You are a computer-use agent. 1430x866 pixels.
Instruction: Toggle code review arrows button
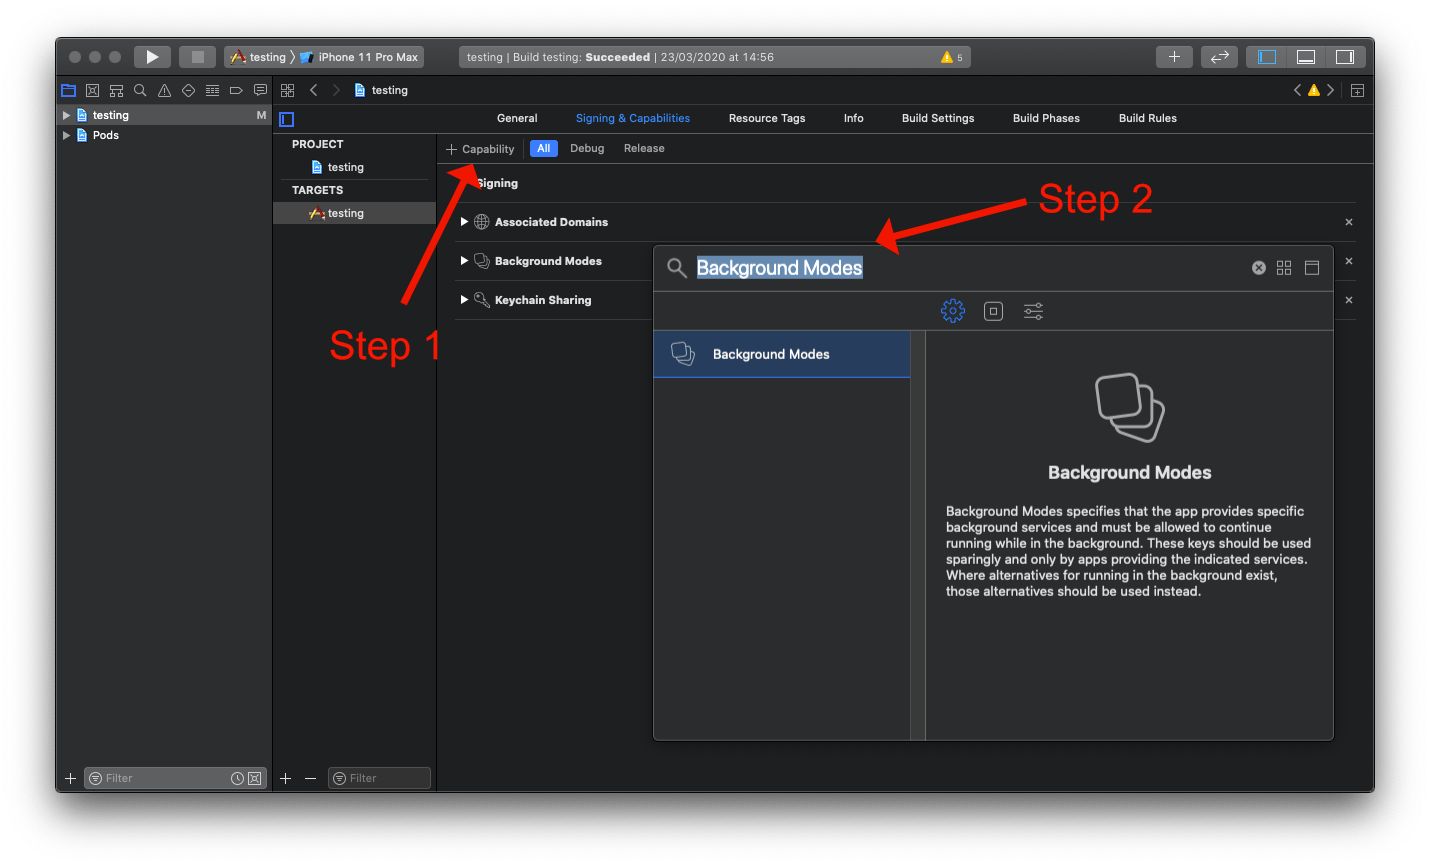click(x=1219, y=57)
